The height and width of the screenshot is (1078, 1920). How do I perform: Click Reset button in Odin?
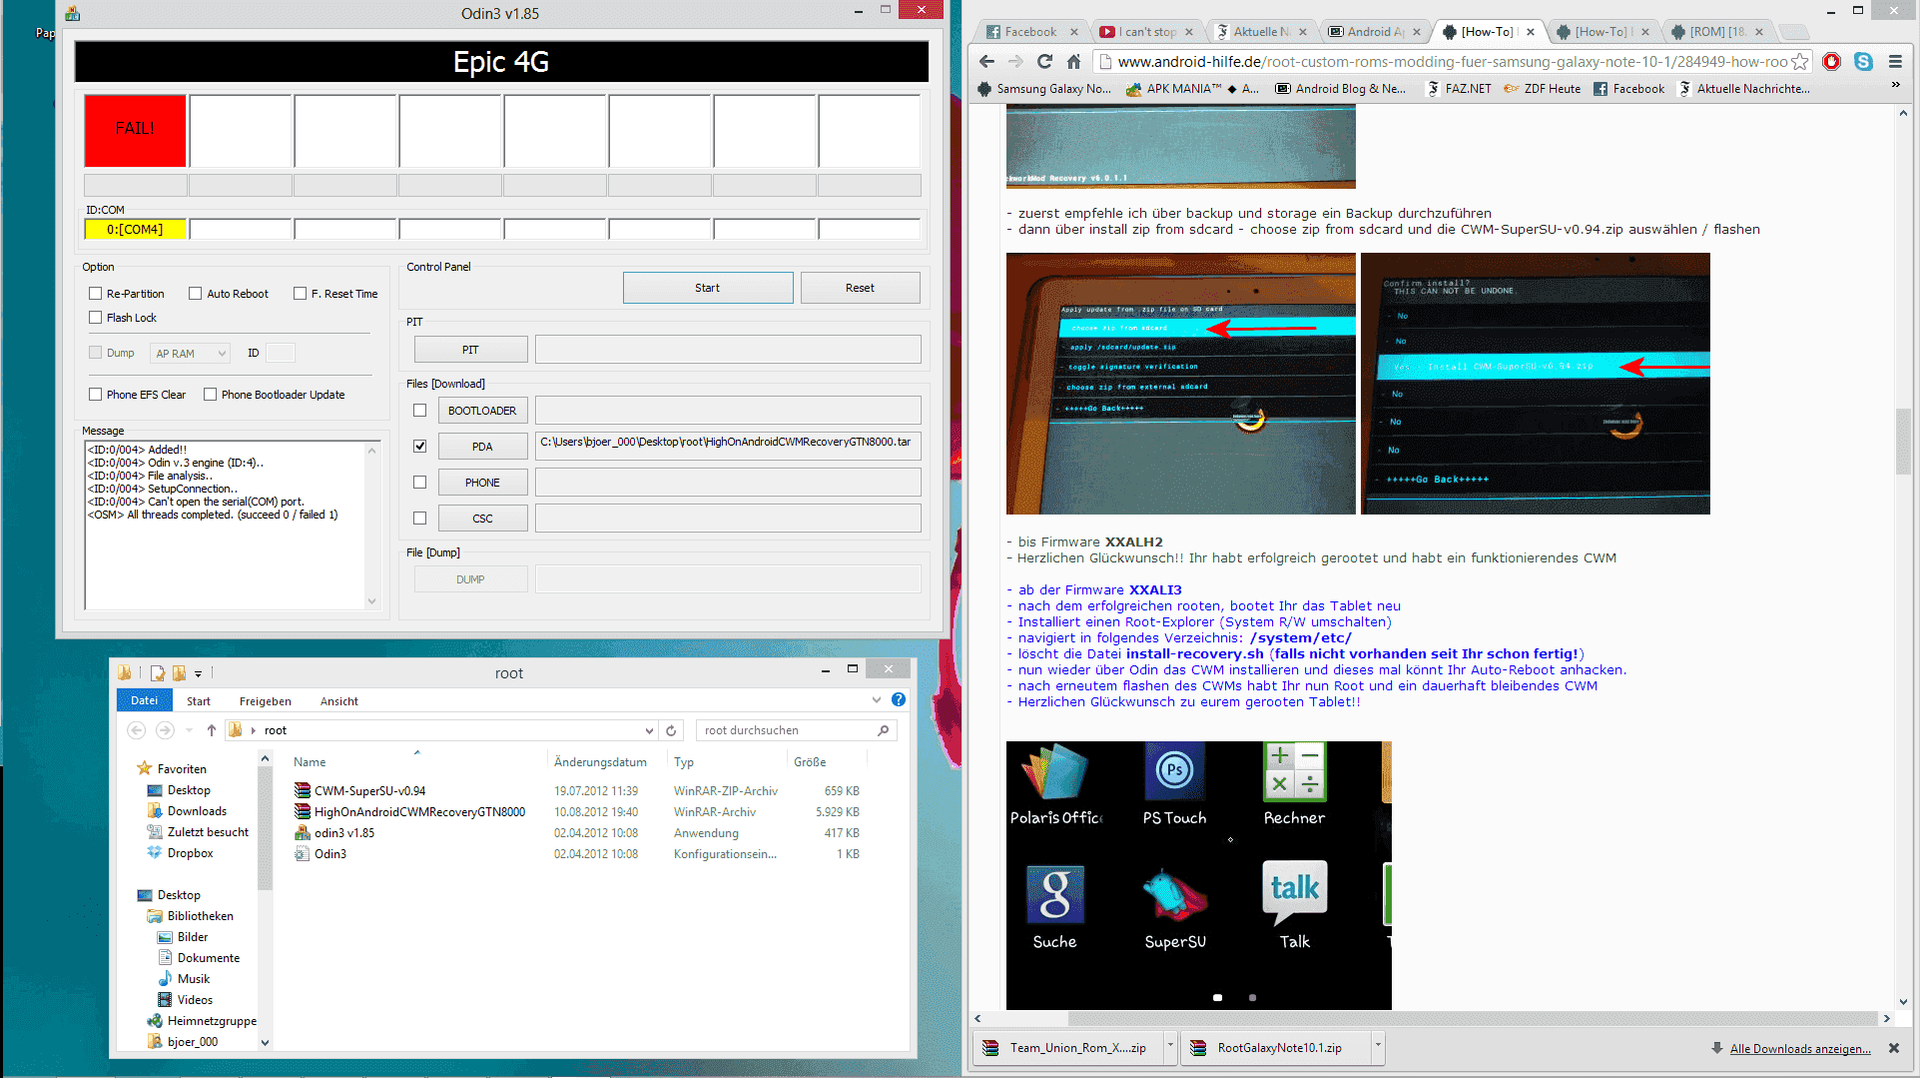pyautogui.click(x=860, y=288)
